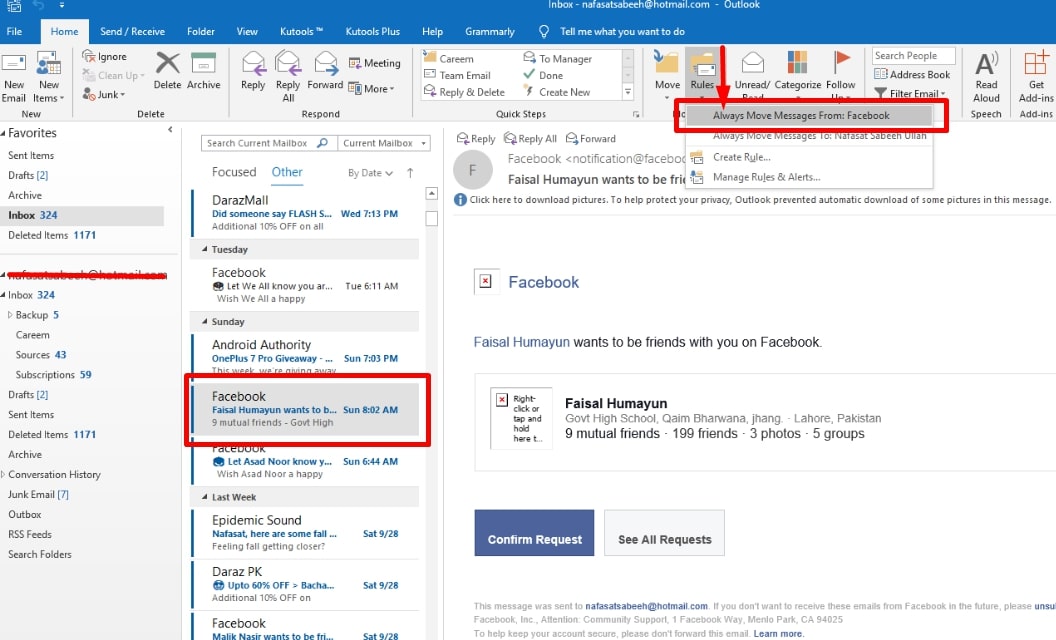This screenshot has width=1056, height=640.
Task: Click the New Email icon
Action: point(13,65)
